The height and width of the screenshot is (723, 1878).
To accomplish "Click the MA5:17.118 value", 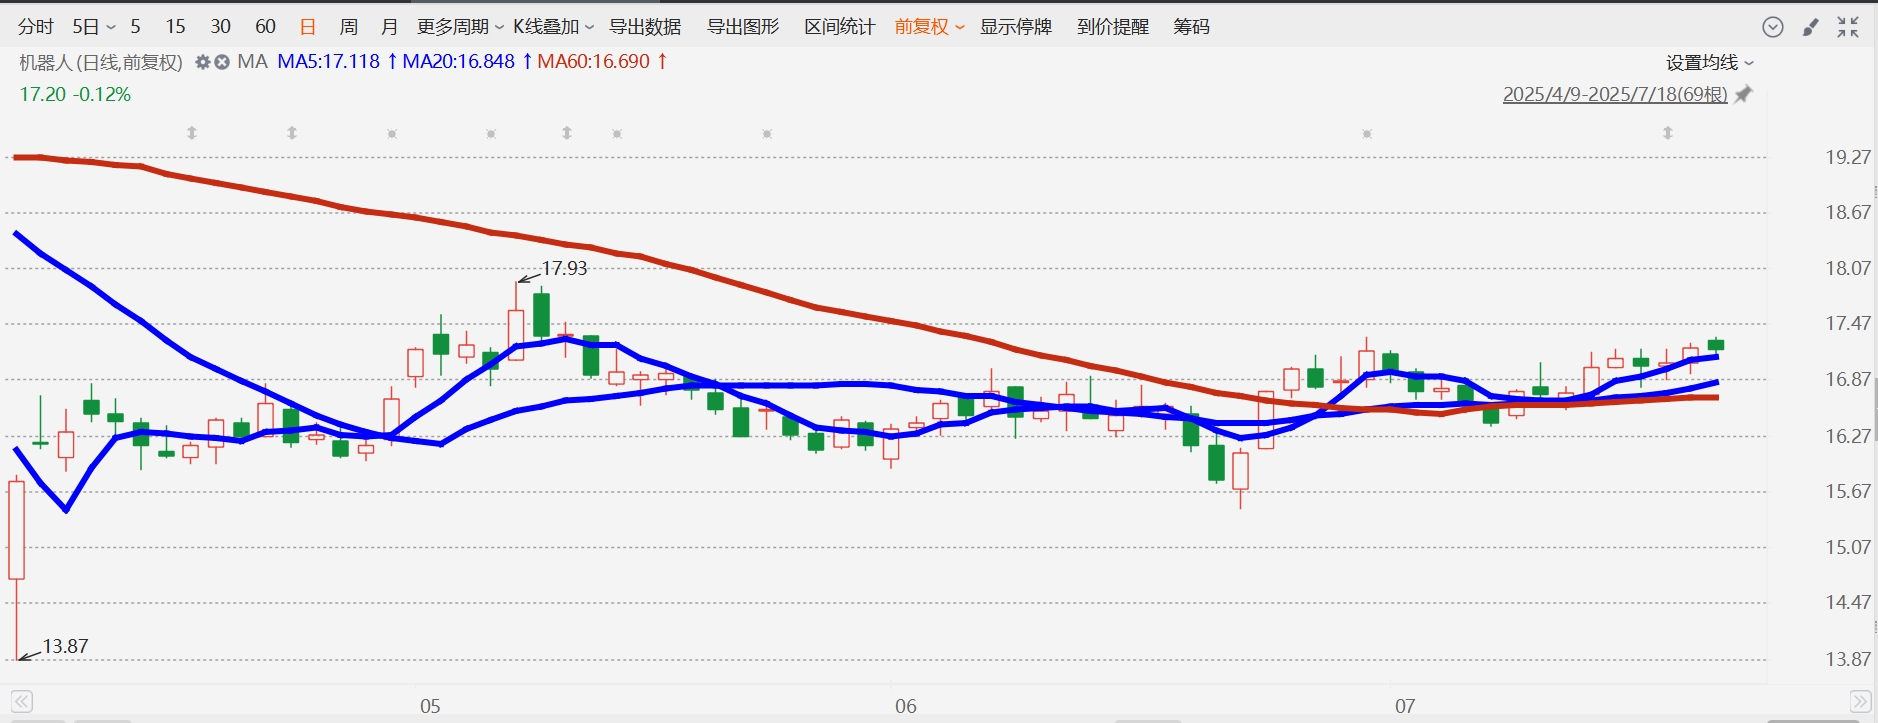I will click(329, 62).
